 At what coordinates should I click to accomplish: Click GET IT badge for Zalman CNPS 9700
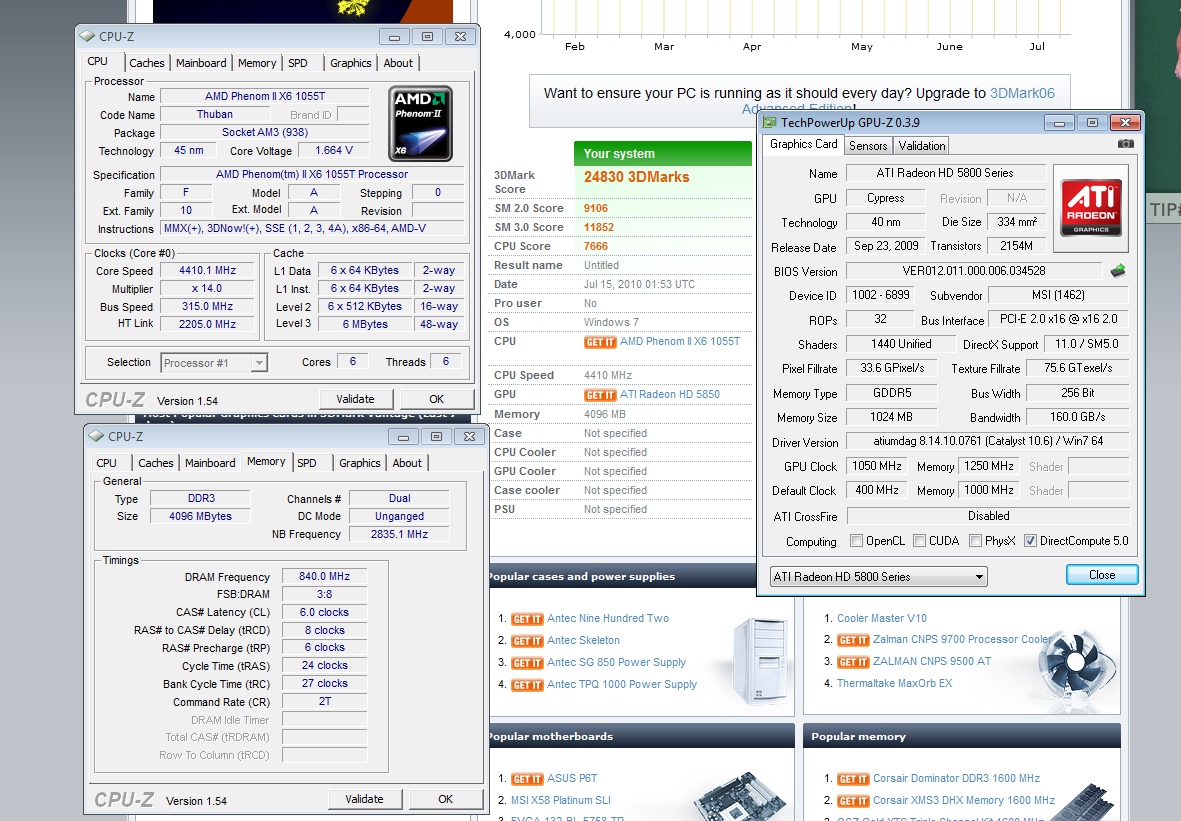(853, 640)
